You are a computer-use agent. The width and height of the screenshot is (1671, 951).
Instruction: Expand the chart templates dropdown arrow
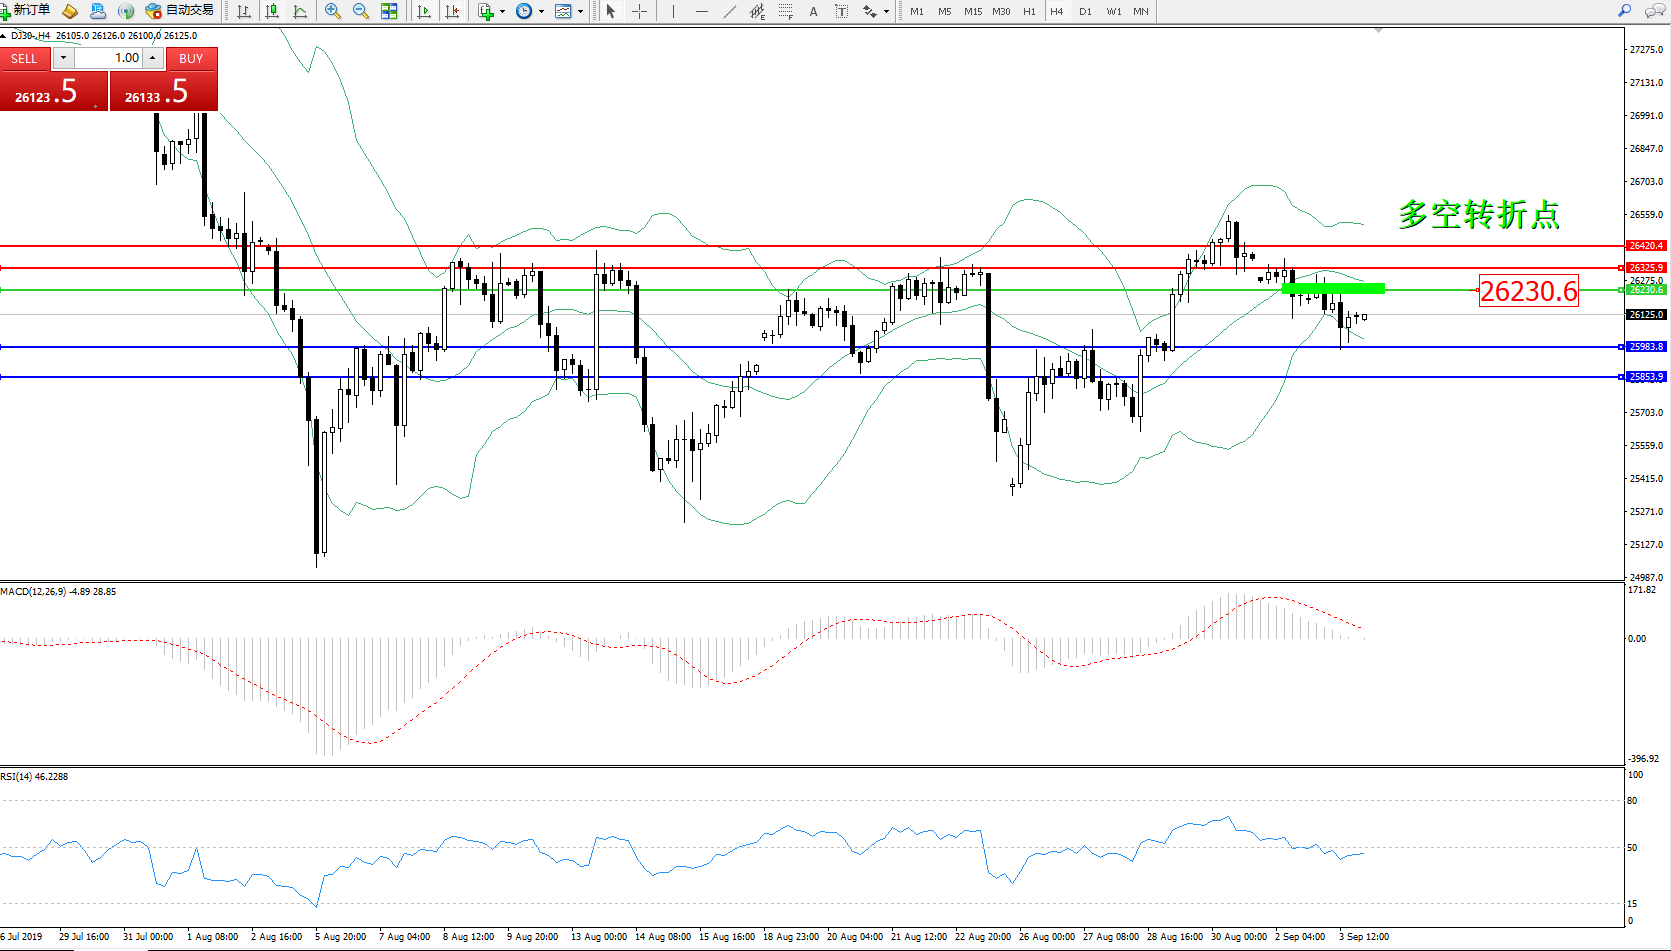point(580,12)
